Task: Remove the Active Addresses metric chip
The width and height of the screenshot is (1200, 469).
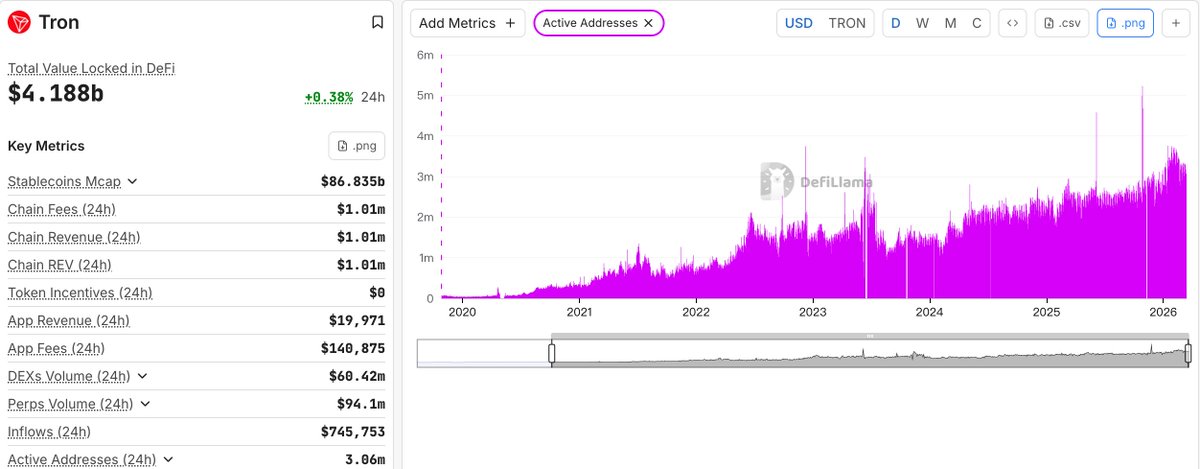Action: click(648, 23)
